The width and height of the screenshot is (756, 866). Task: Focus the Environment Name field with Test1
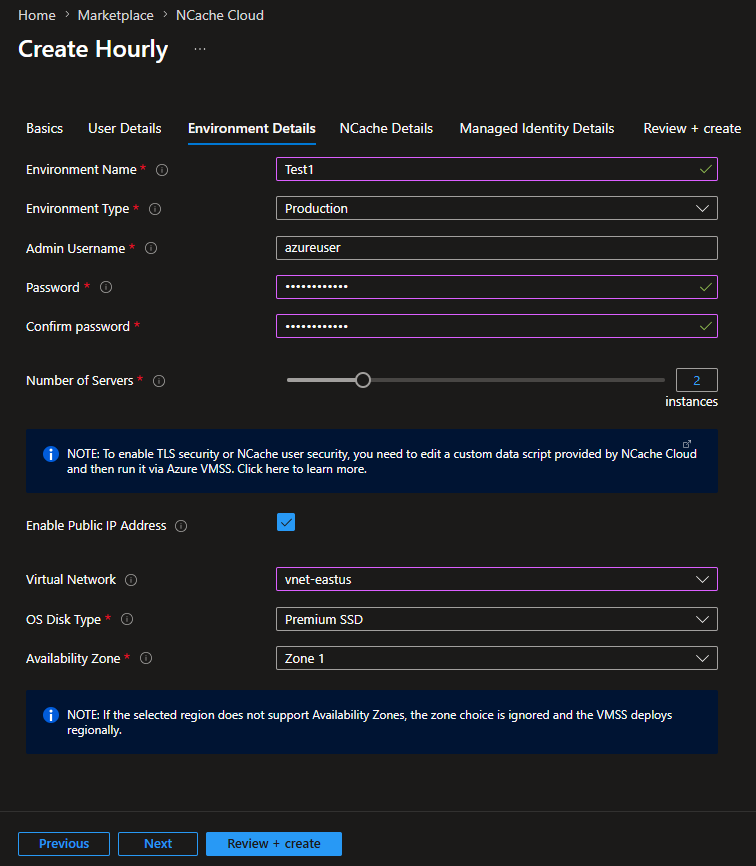click(496, 169)
